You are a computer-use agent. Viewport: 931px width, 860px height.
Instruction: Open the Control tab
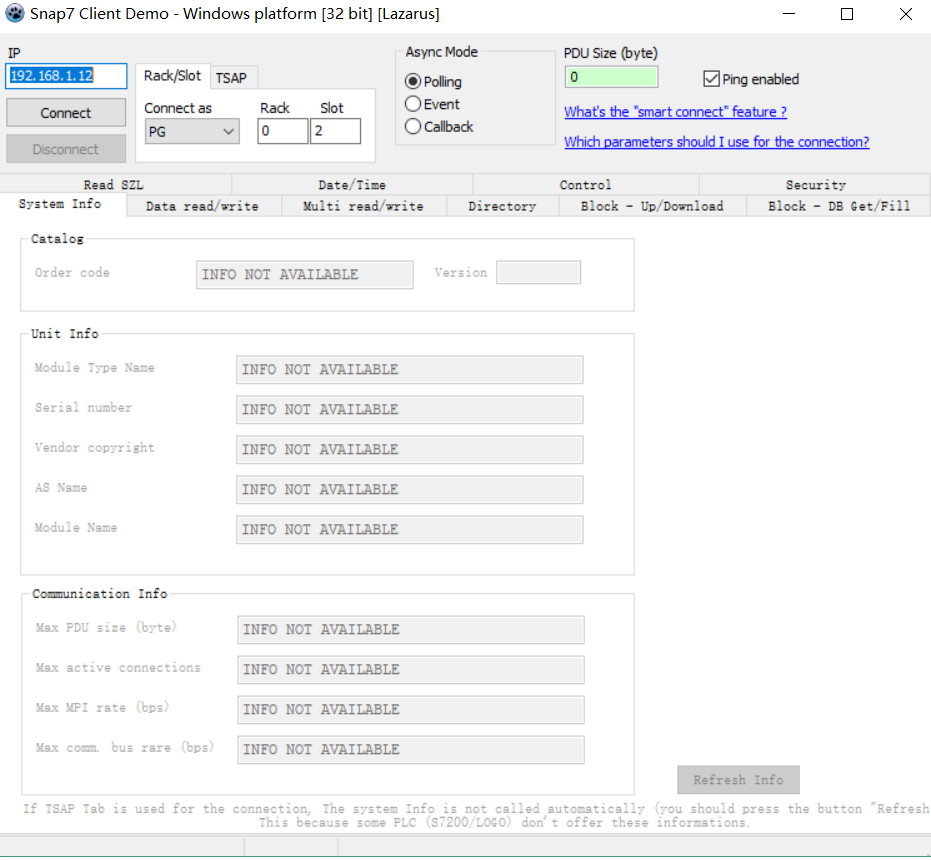tap(585, 185)
